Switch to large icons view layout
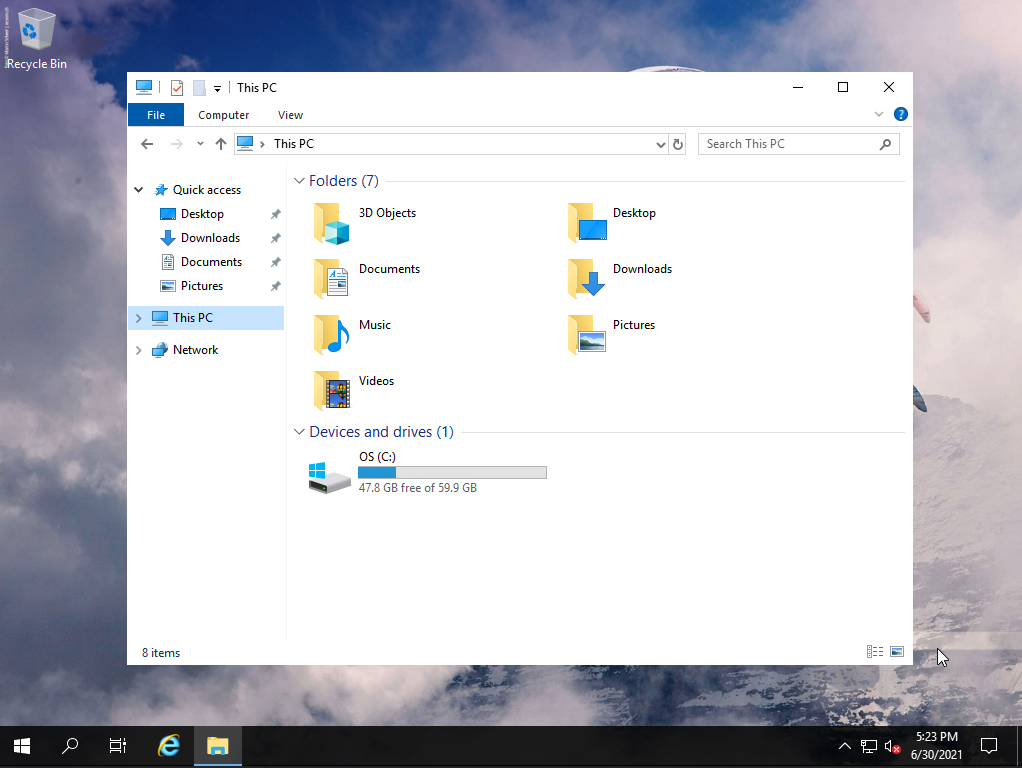This screenshot has height=768, width=1022. coord(897,652)
